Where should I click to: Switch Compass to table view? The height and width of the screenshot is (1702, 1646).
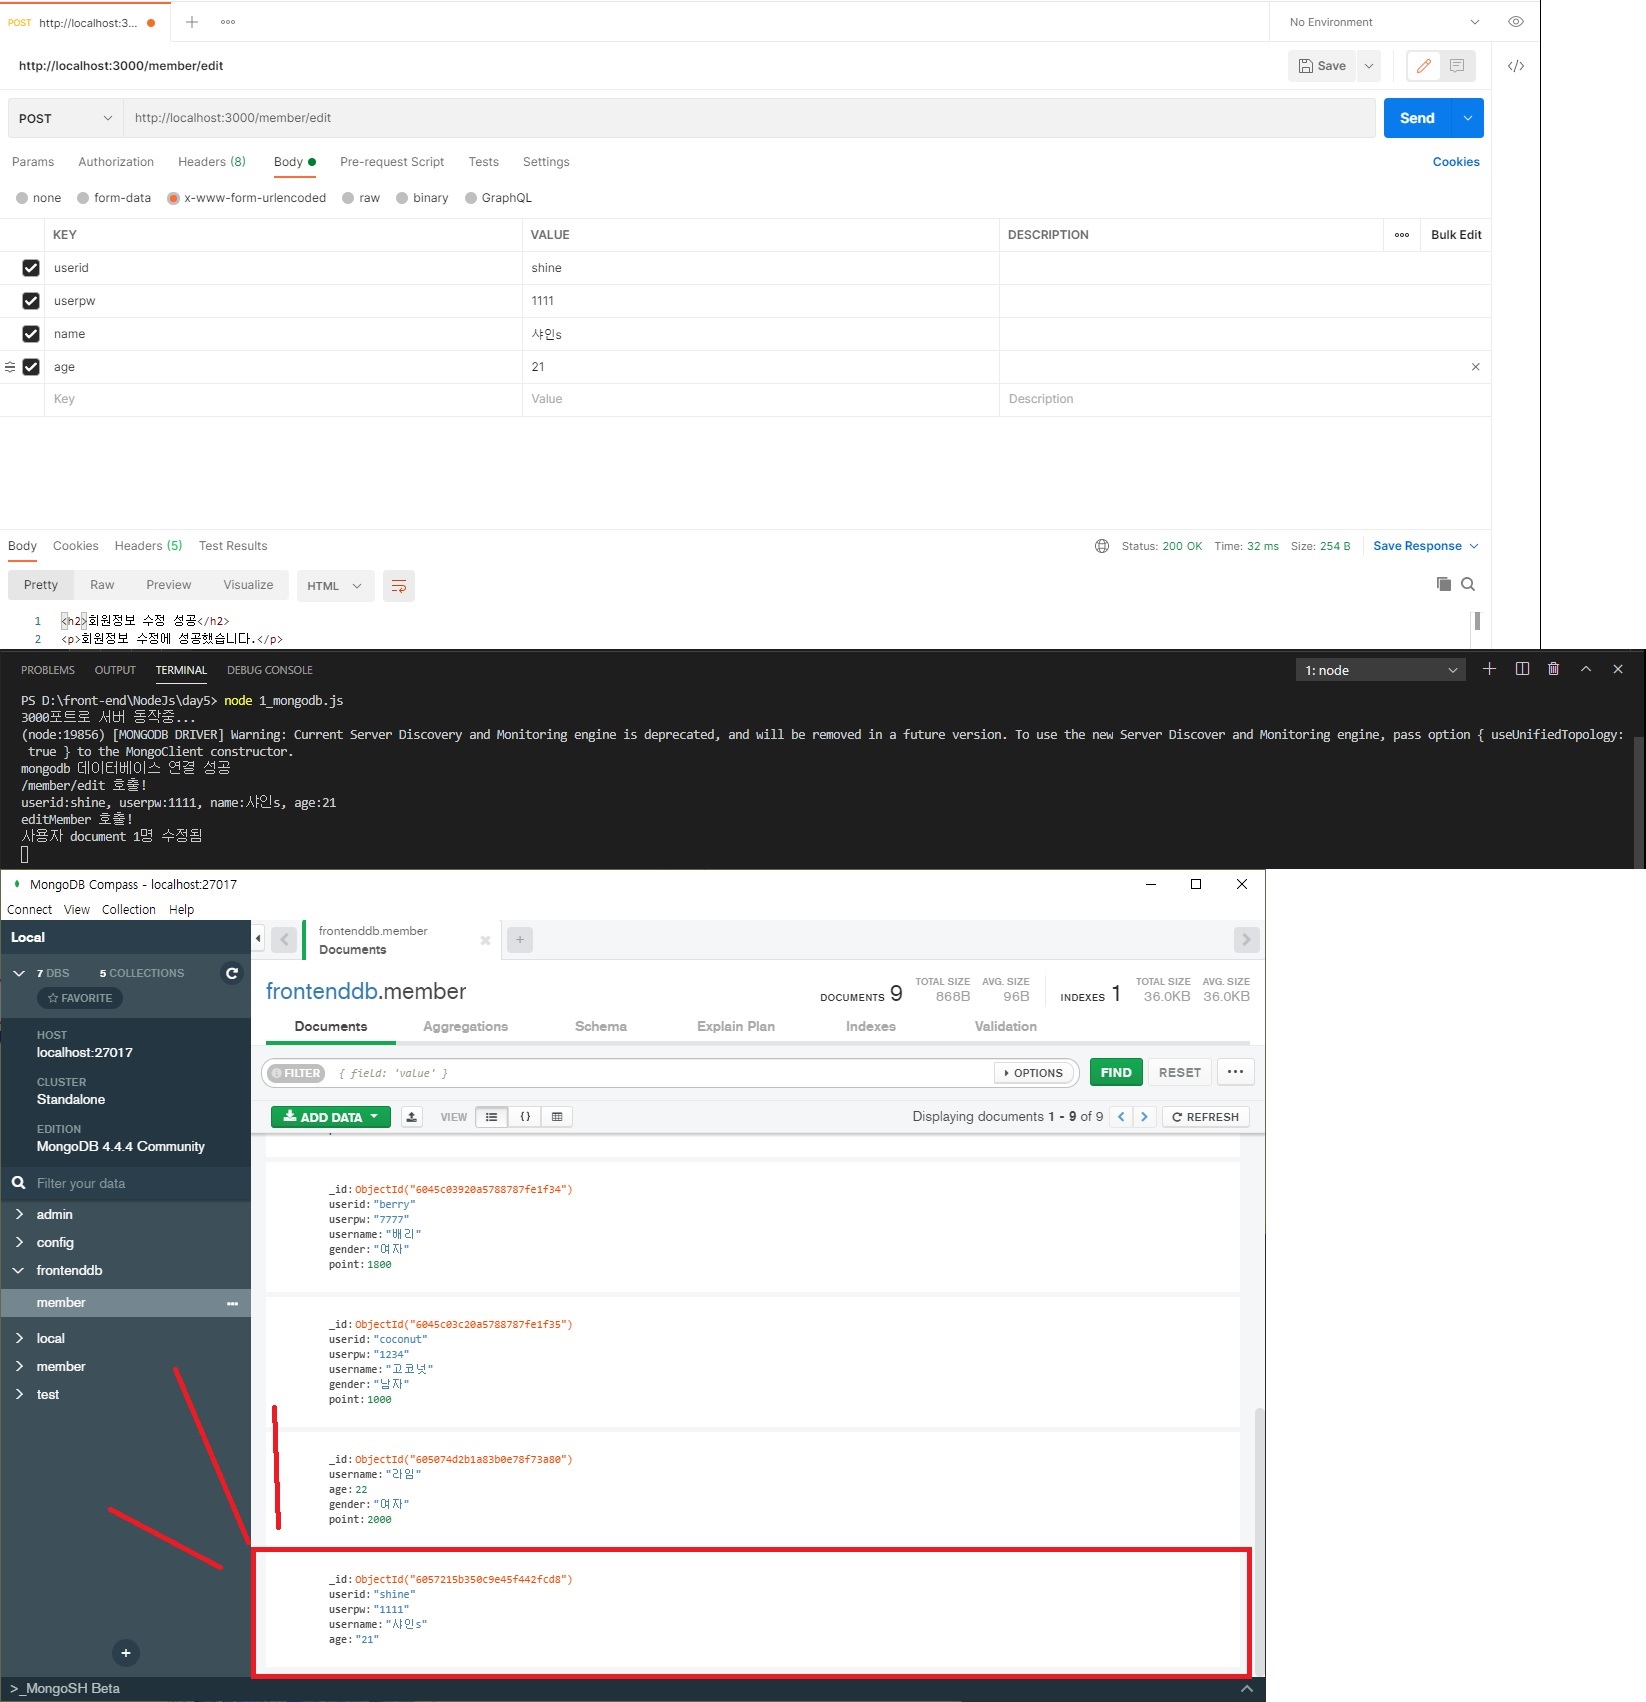tap(557, 1117)
